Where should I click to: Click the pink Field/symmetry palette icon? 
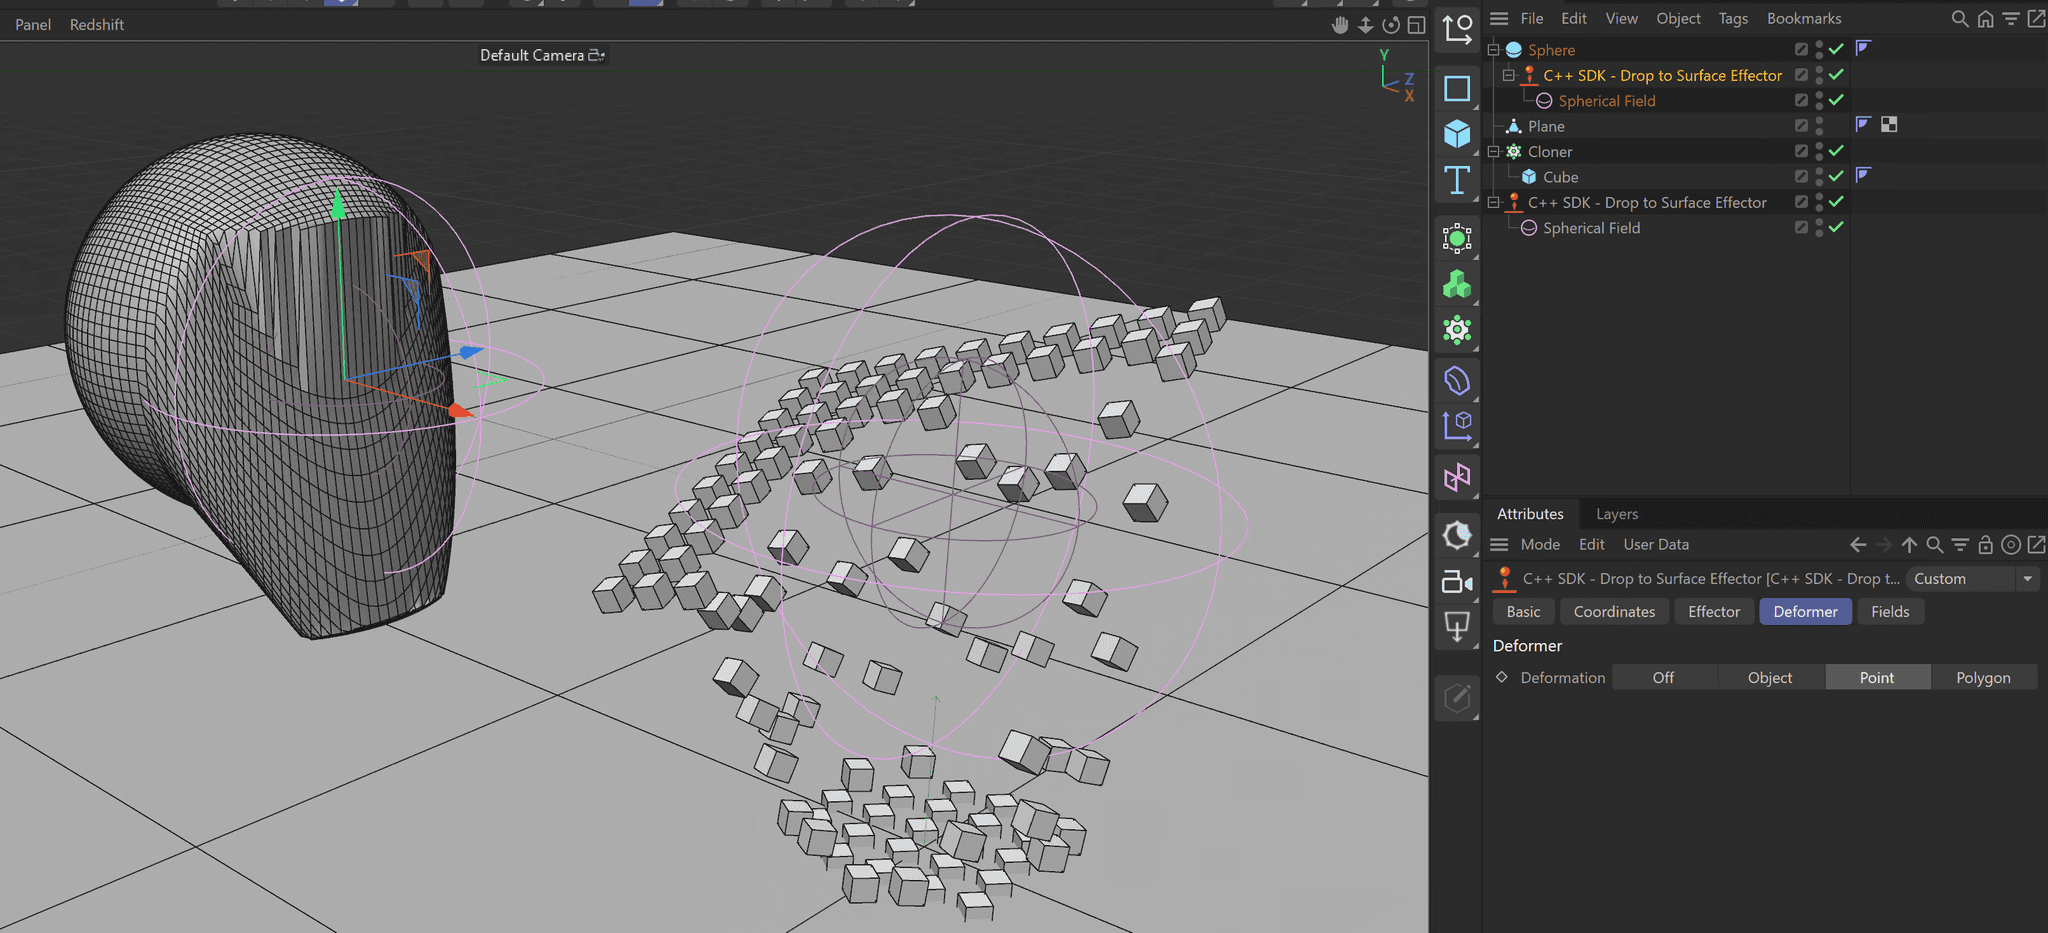tap(1457, 477)
